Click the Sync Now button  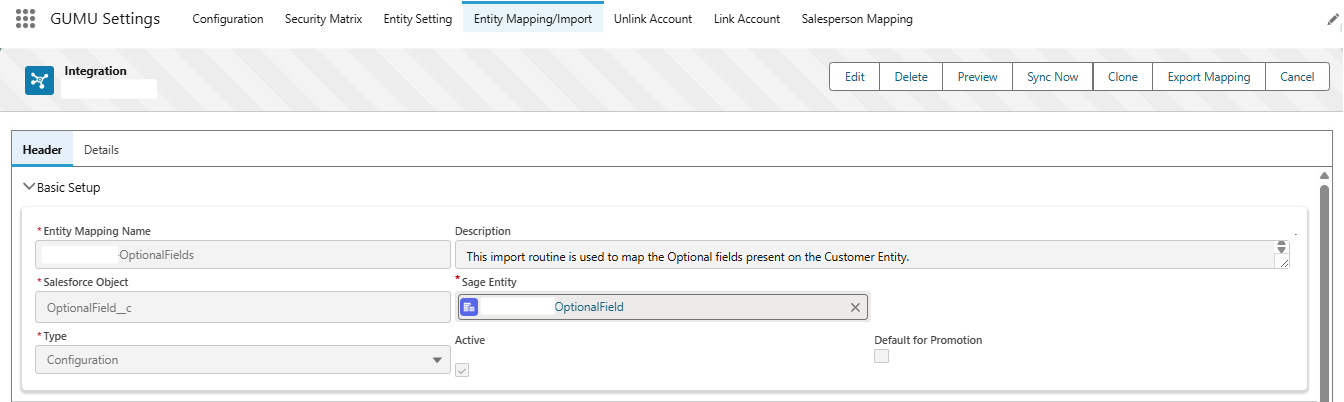[1052, 77]
